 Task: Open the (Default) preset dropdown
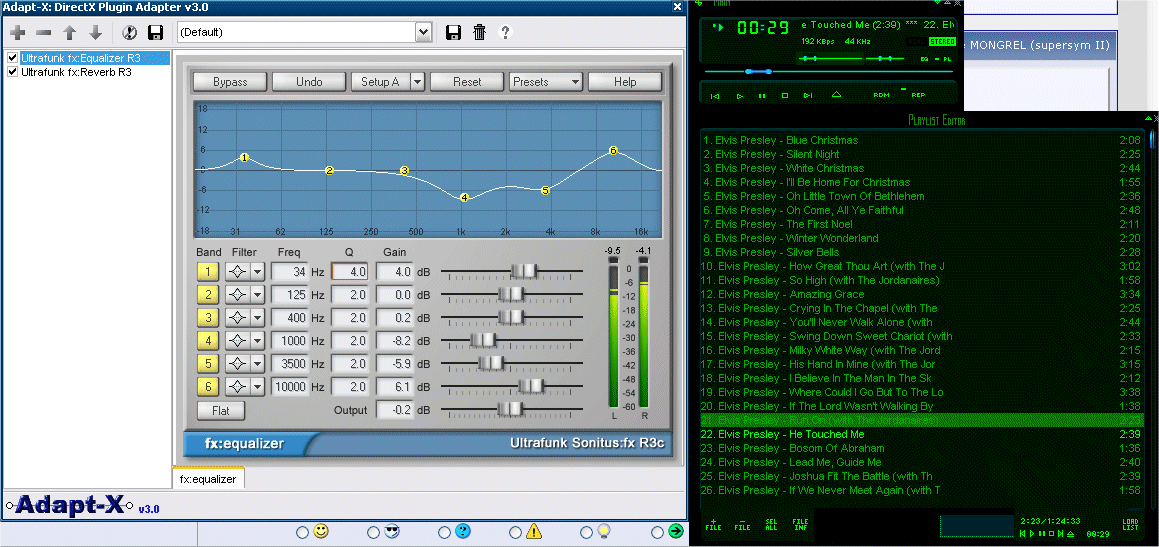pos(424,32)
